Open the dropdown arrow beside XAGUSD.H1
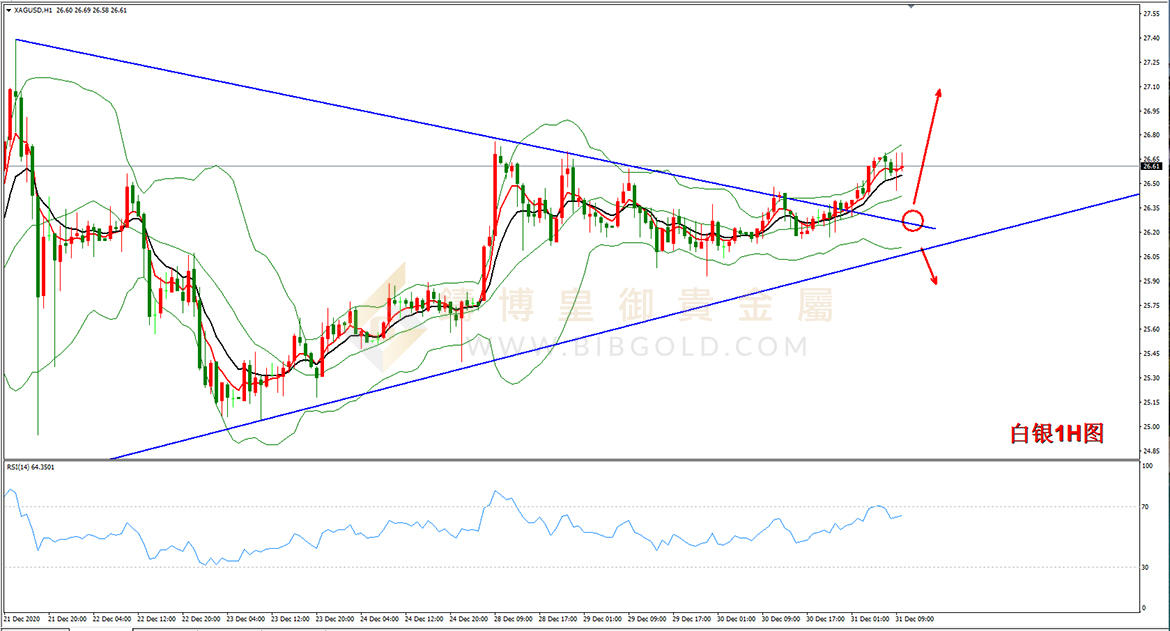Image resolution: width=1170 pixels, height=631 pixels. point(8,10)
